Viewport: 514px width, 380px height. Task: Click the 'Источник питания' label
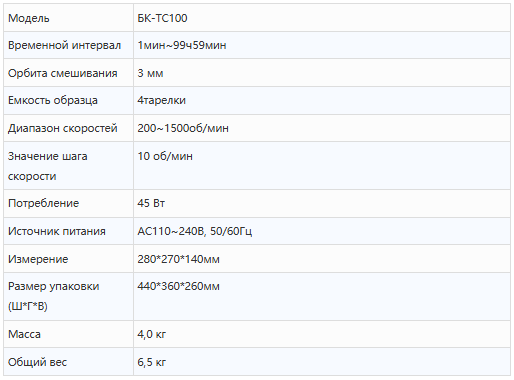click(x=57, y=231)
